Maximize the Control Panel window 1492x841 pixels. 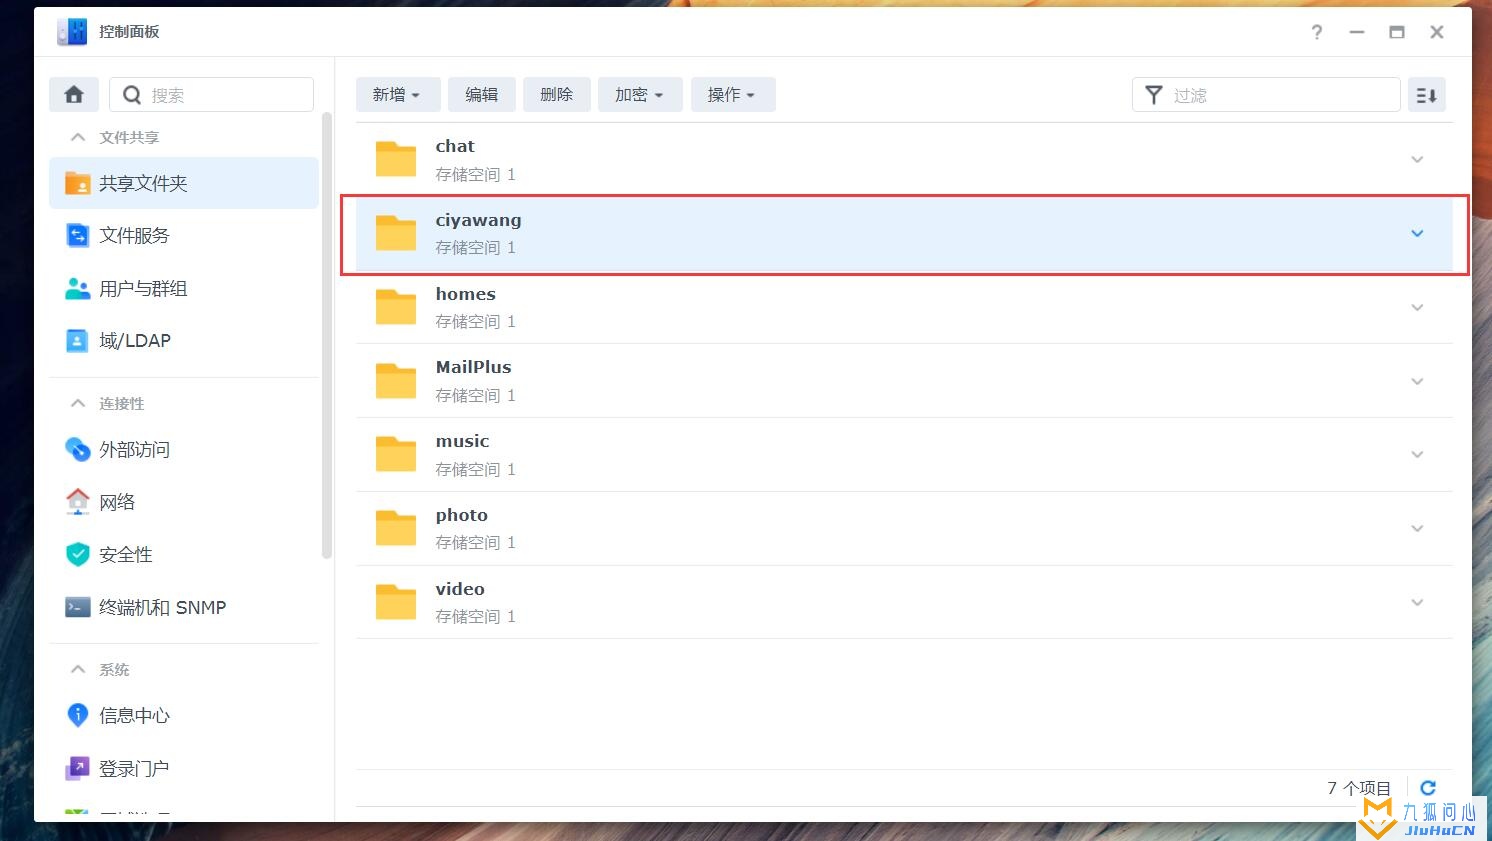(1397, 32)
